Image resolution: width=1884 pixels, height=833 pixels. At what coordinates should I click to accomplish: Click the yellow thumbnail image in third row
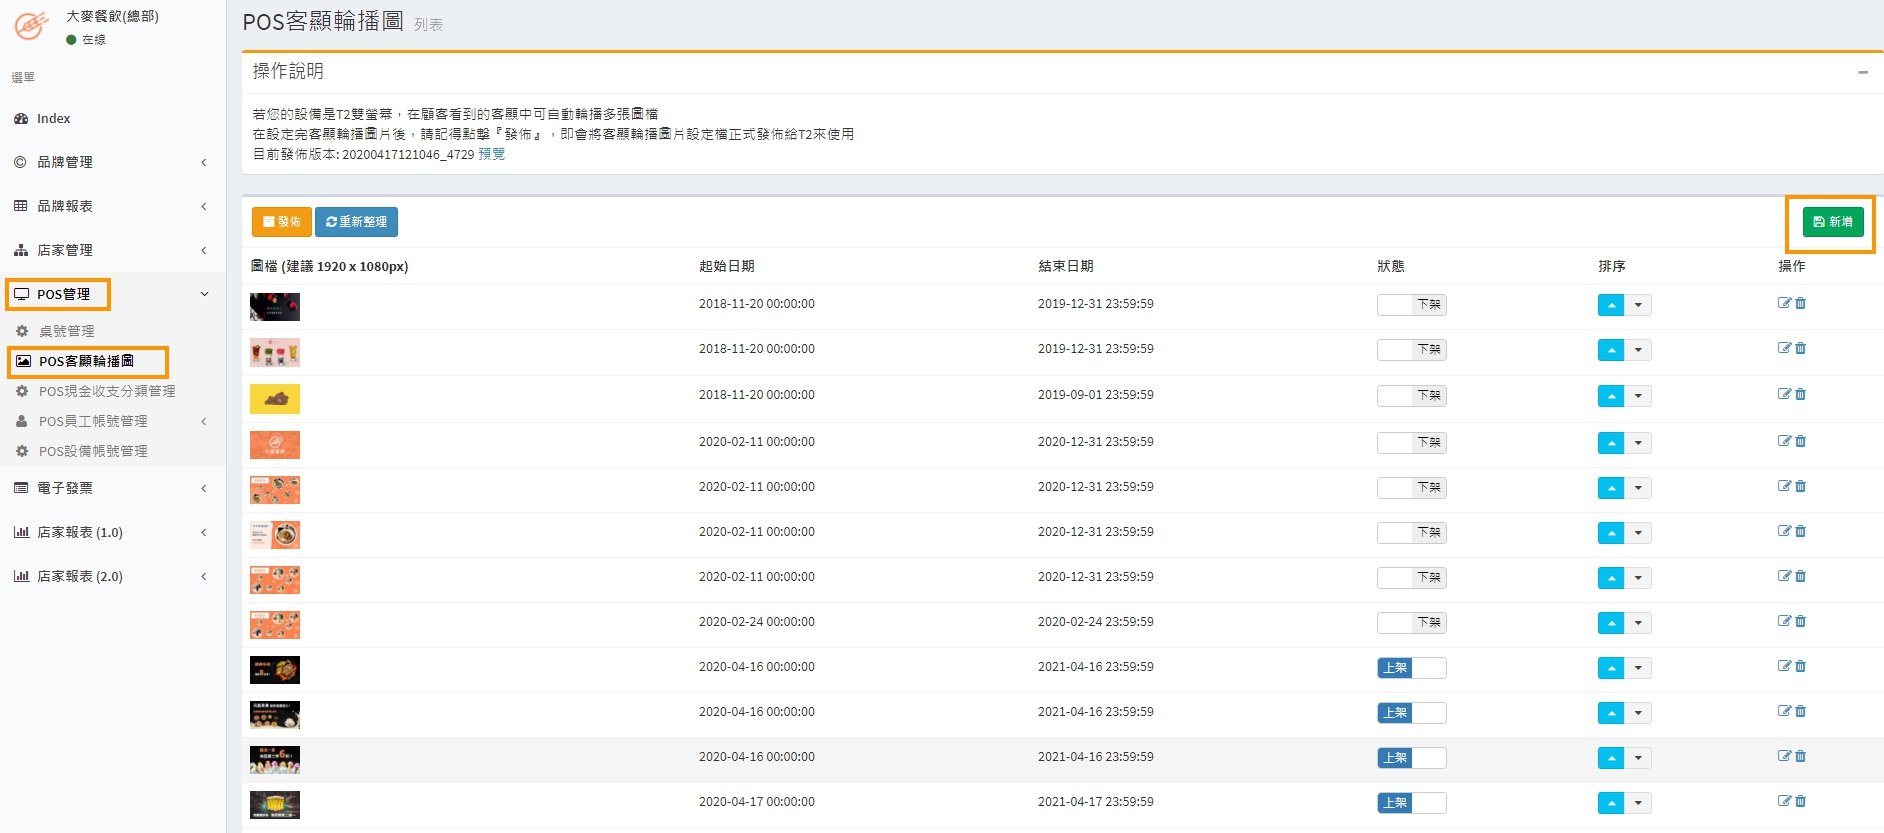point(275,399)
